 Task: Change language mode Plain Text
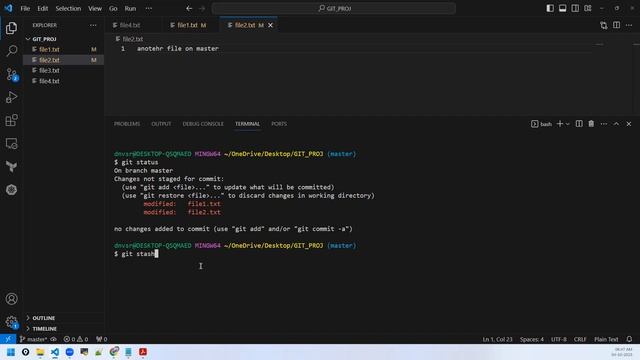606,339
